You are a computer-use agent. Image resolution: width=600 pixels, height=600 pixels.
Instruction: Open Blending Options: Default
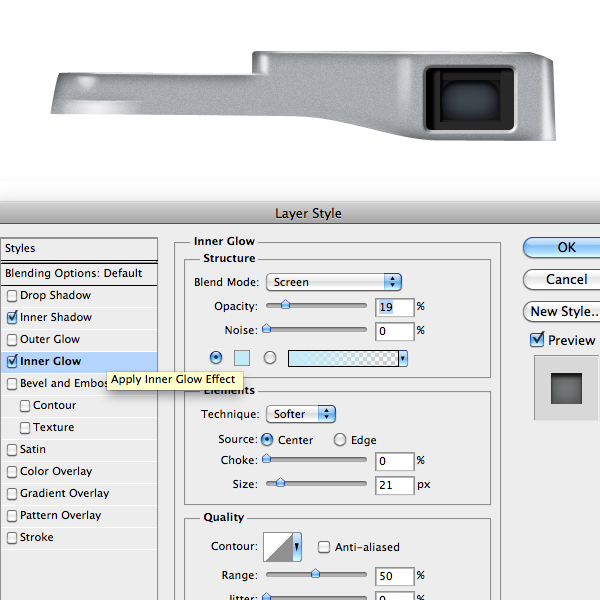[x=79, y=273]
